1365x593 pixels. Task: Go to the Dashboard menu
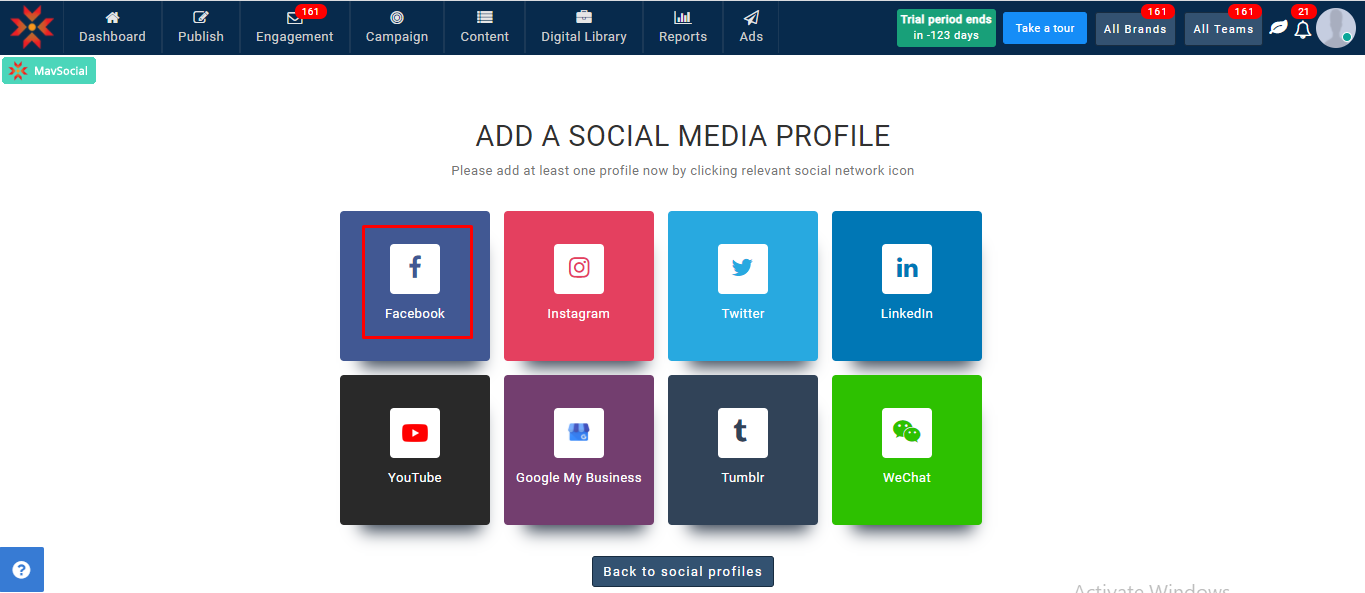(112, 27)
